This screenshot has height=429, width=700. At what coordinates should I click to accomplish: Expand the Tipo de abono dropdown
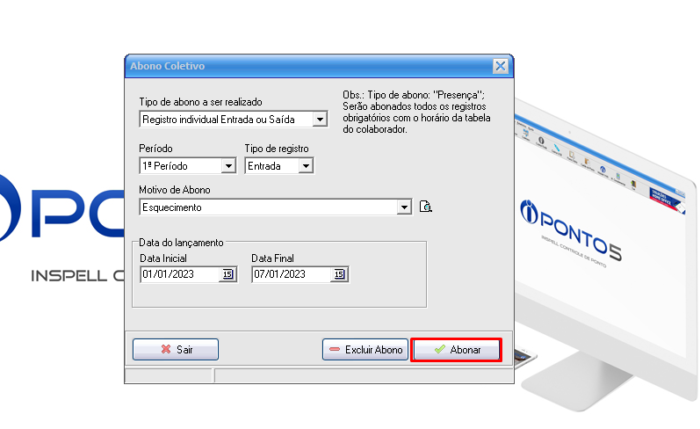(x=320, y=120)
